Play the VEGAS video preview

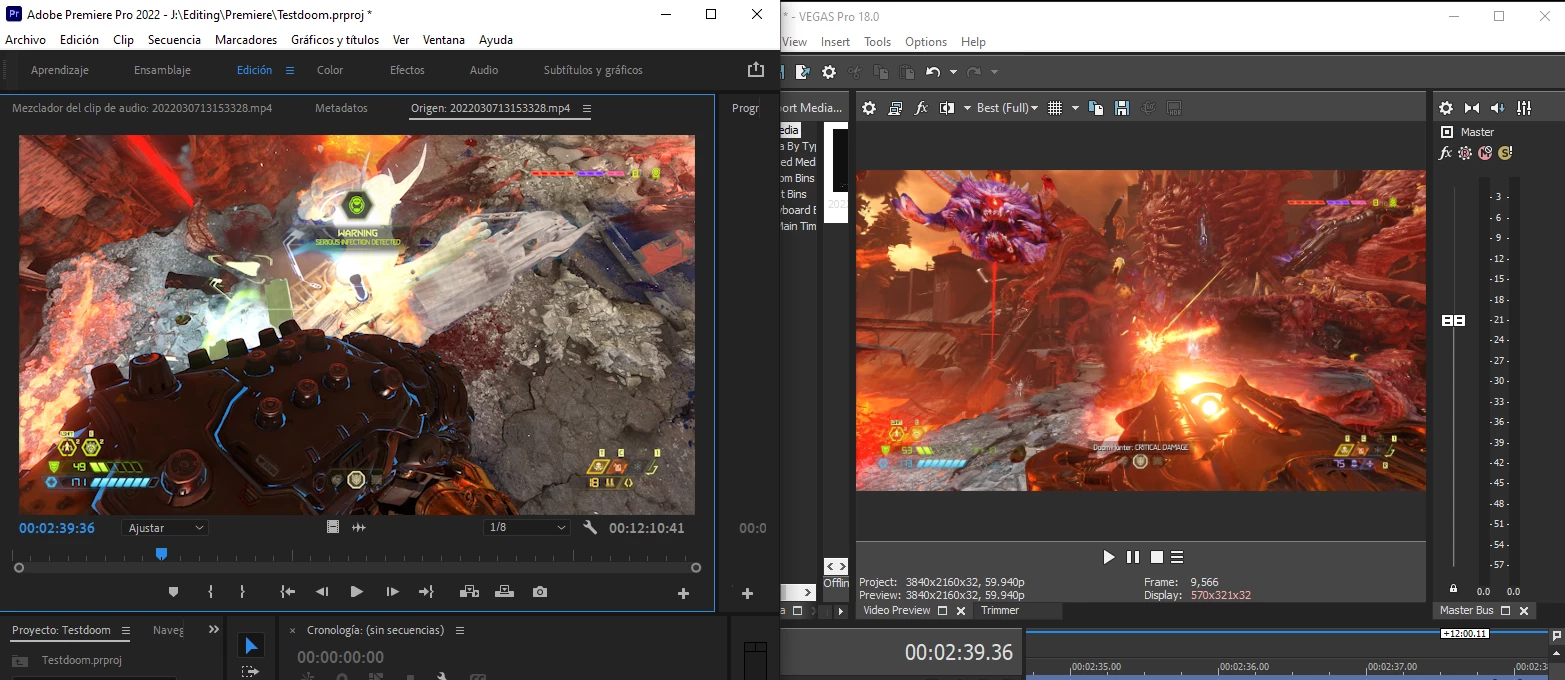pos(1108,557)
